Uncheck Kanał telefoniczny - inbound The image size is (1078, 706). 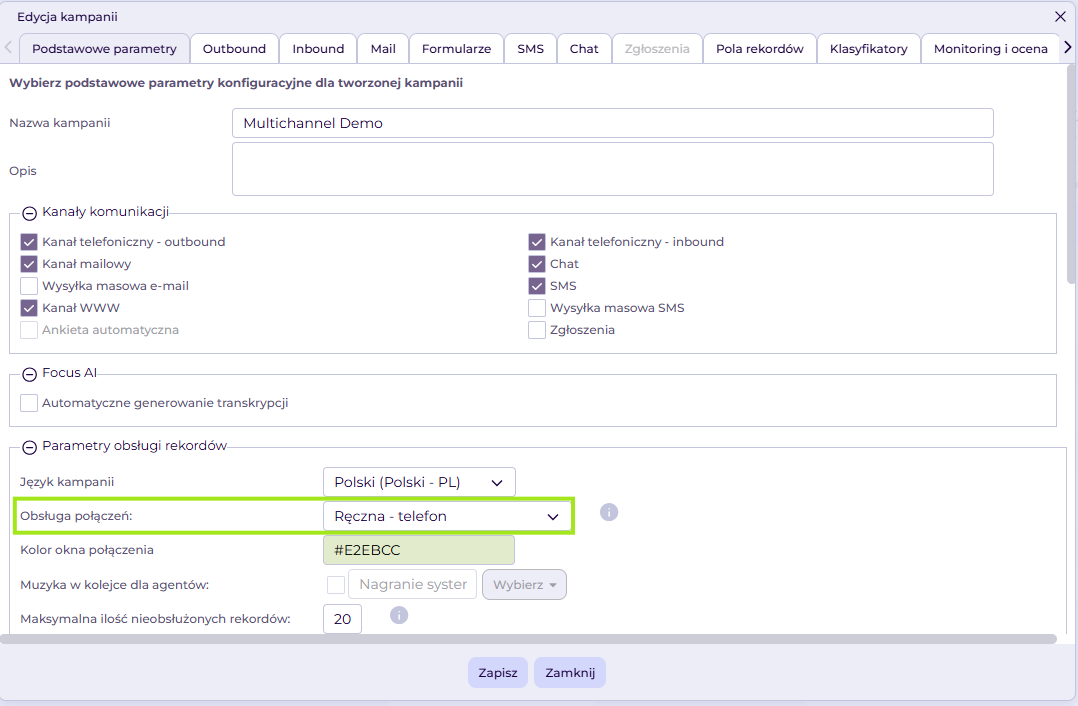pyautogui.click(x=537, y=242)
